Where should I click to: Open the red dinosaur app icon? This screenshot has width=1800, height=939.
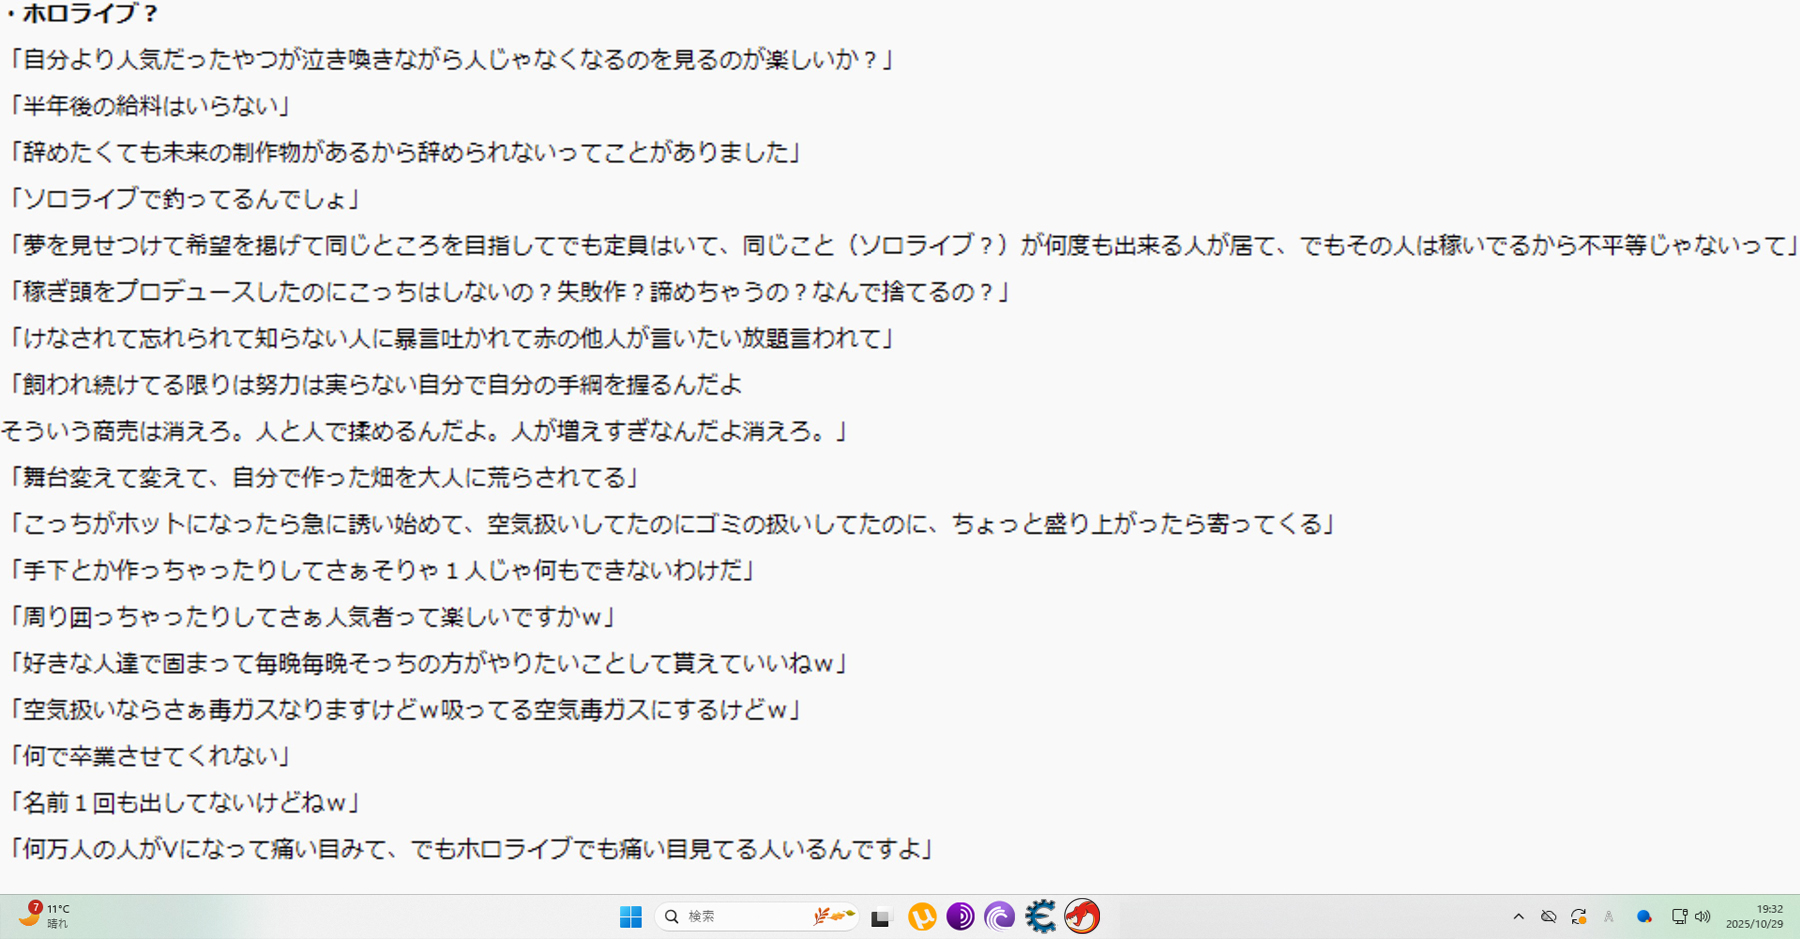coord(1081,916)
